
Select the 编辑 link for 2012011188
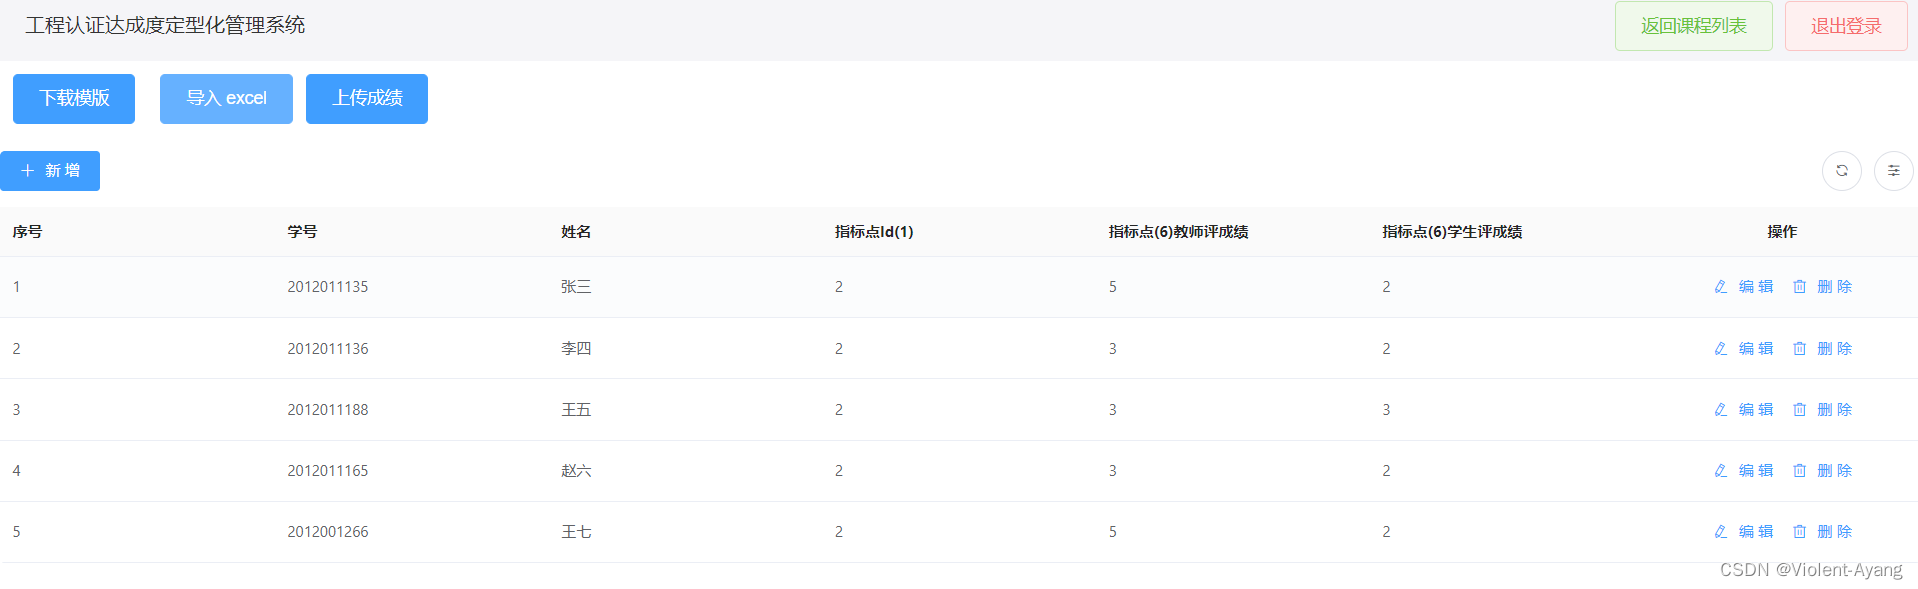click(x=1755, y=410)
